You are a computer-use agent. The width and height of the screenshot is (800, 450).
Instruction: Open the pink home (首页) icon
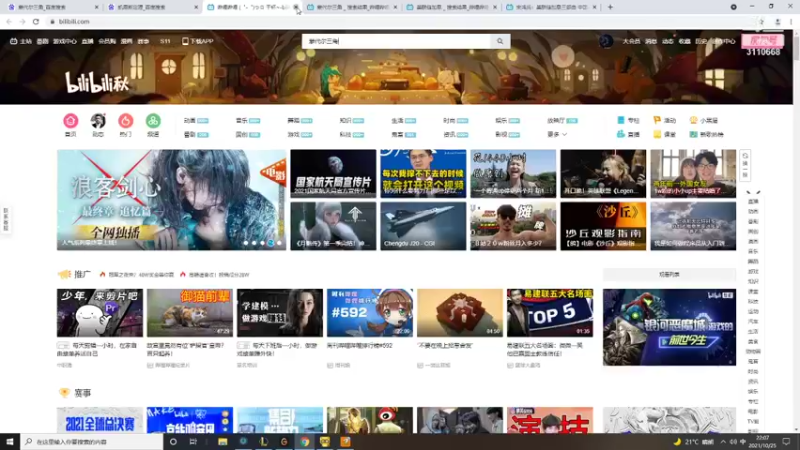pyautogui.click(x=70, y=121)
